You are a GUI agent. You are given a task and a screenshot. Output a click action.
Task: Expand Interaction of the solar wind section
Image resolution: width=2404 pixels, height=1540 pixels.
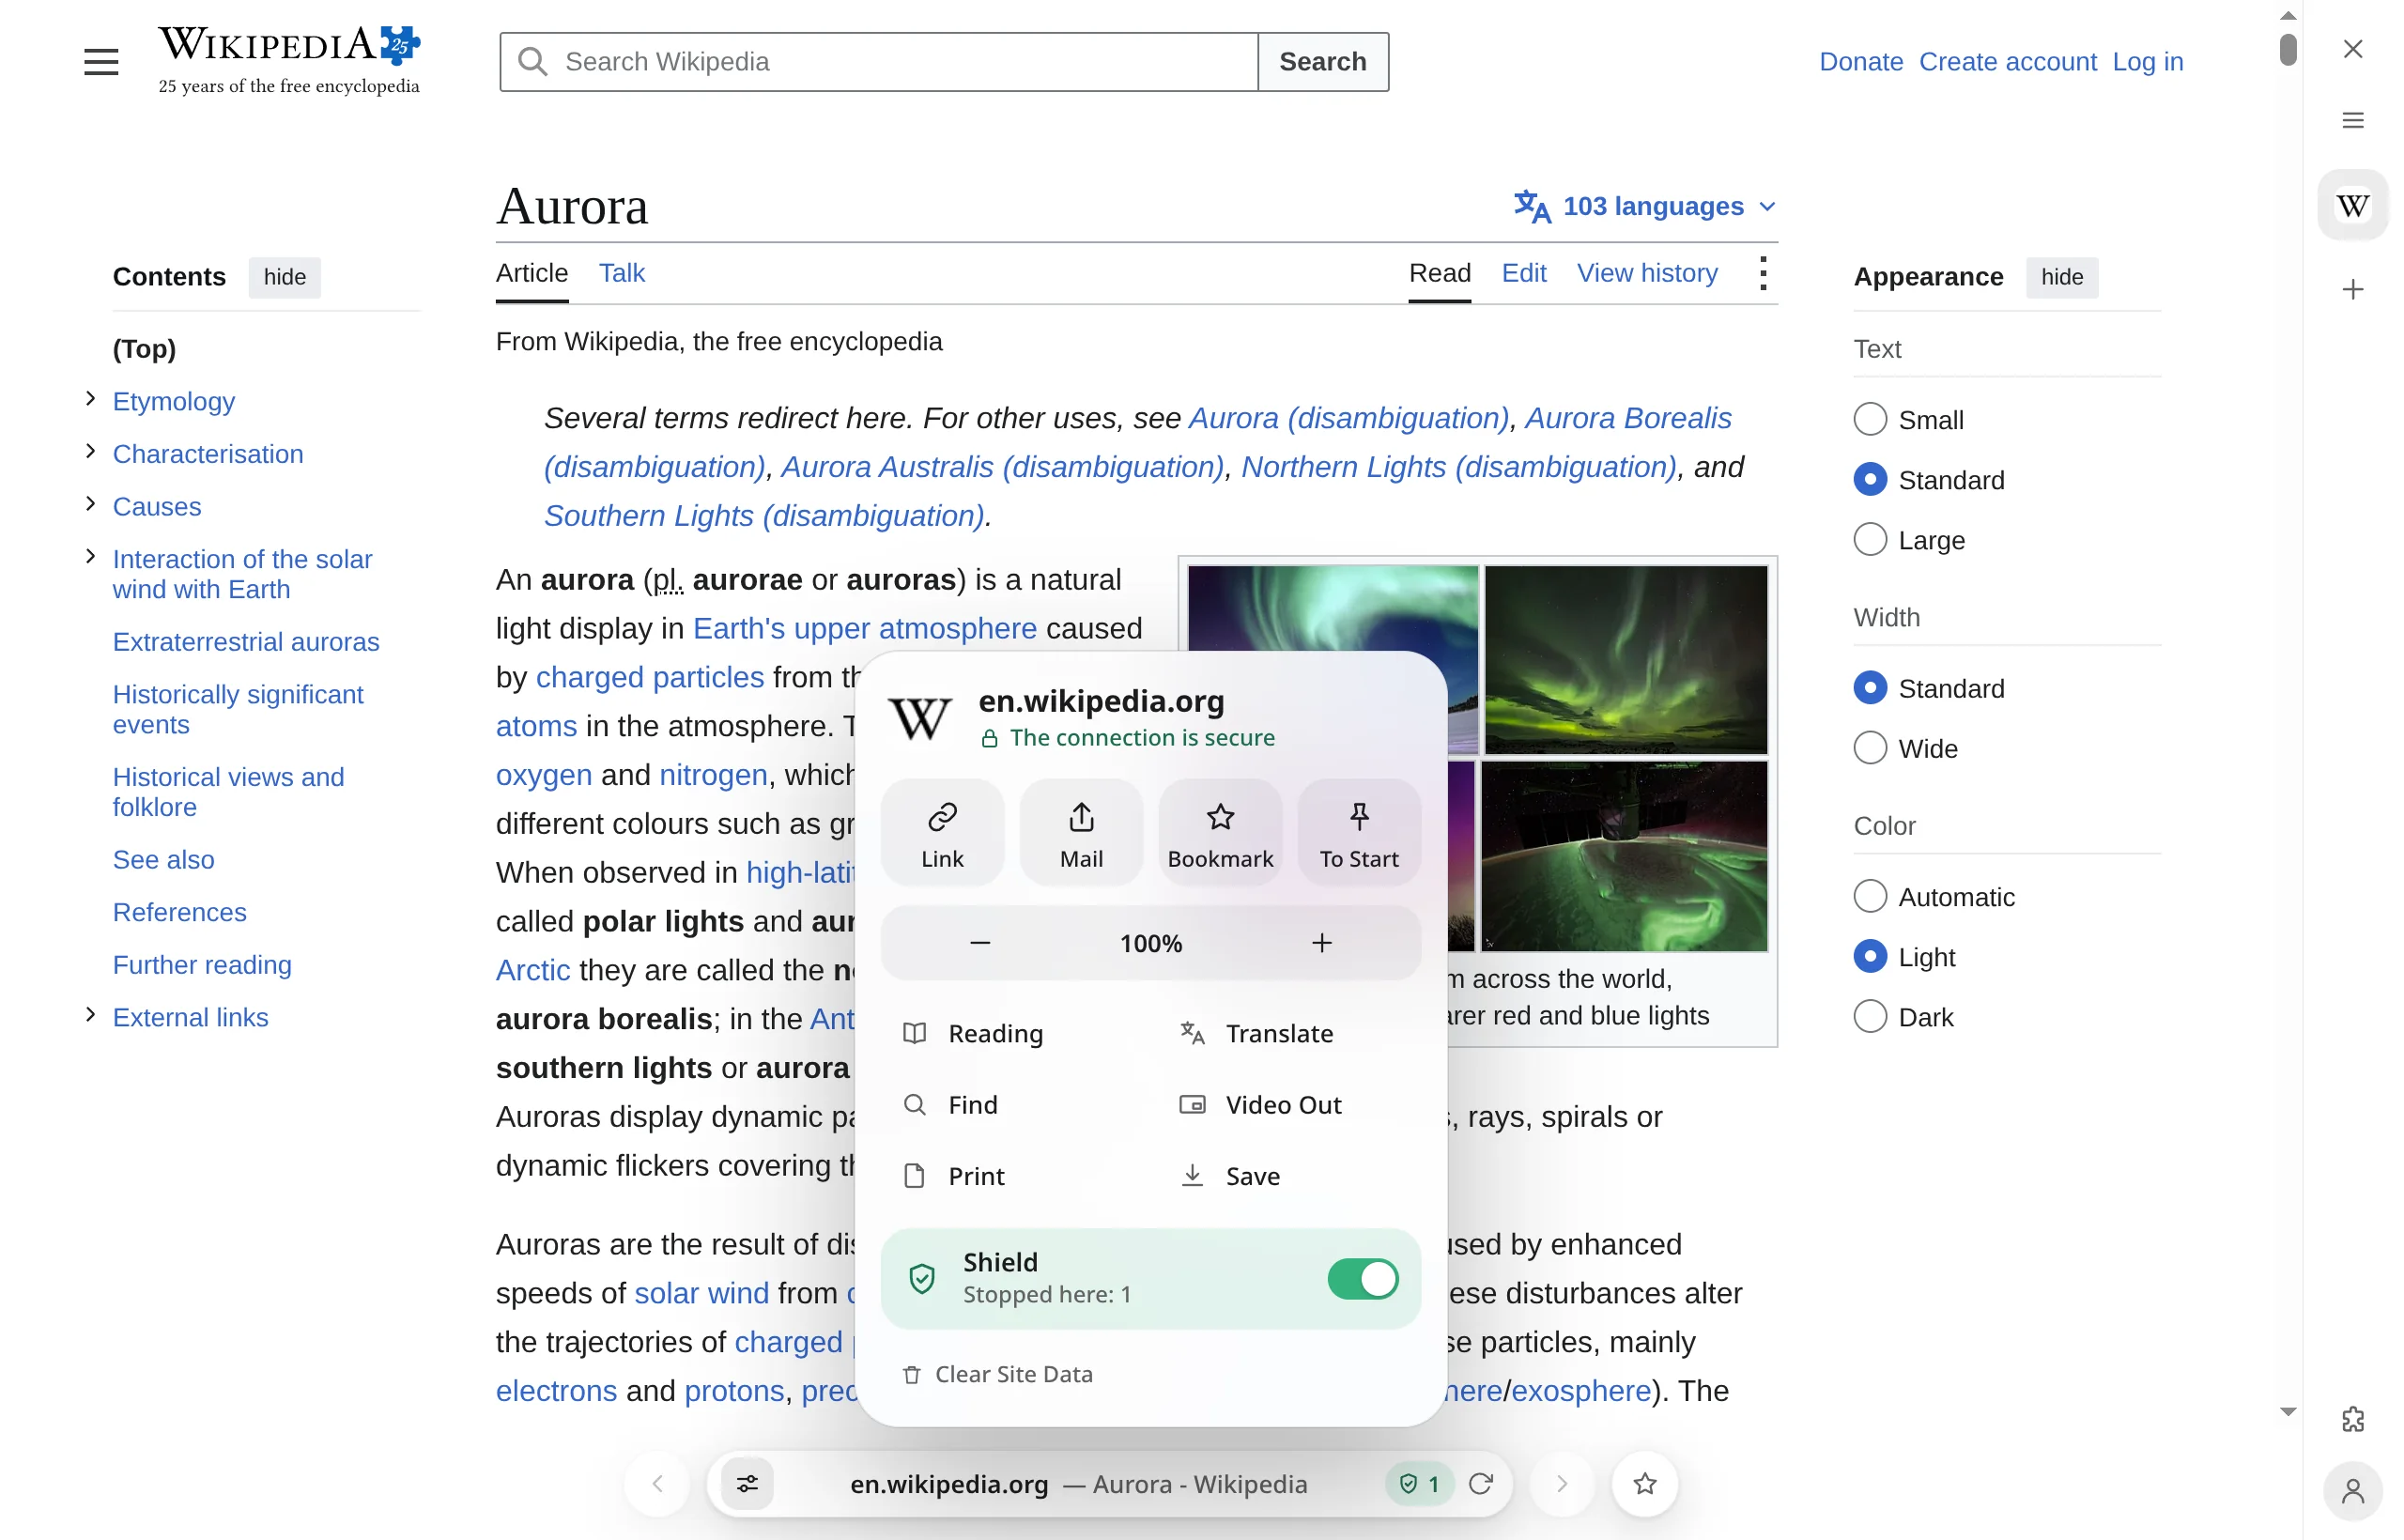[x=90, y=557]
